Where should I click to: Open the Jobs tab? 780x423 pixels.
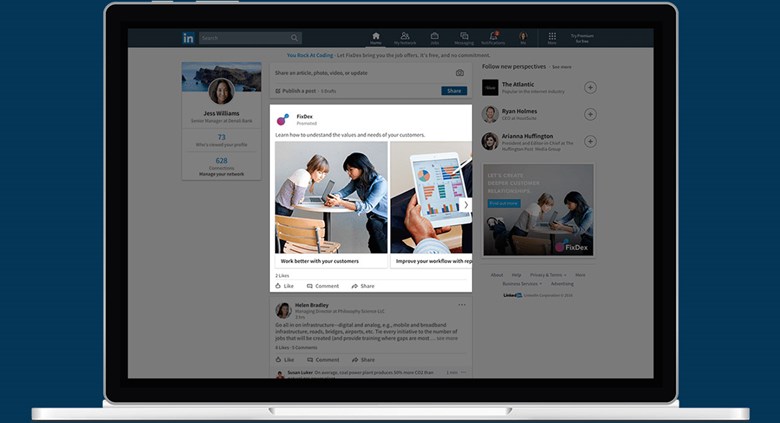coord(434,38)
